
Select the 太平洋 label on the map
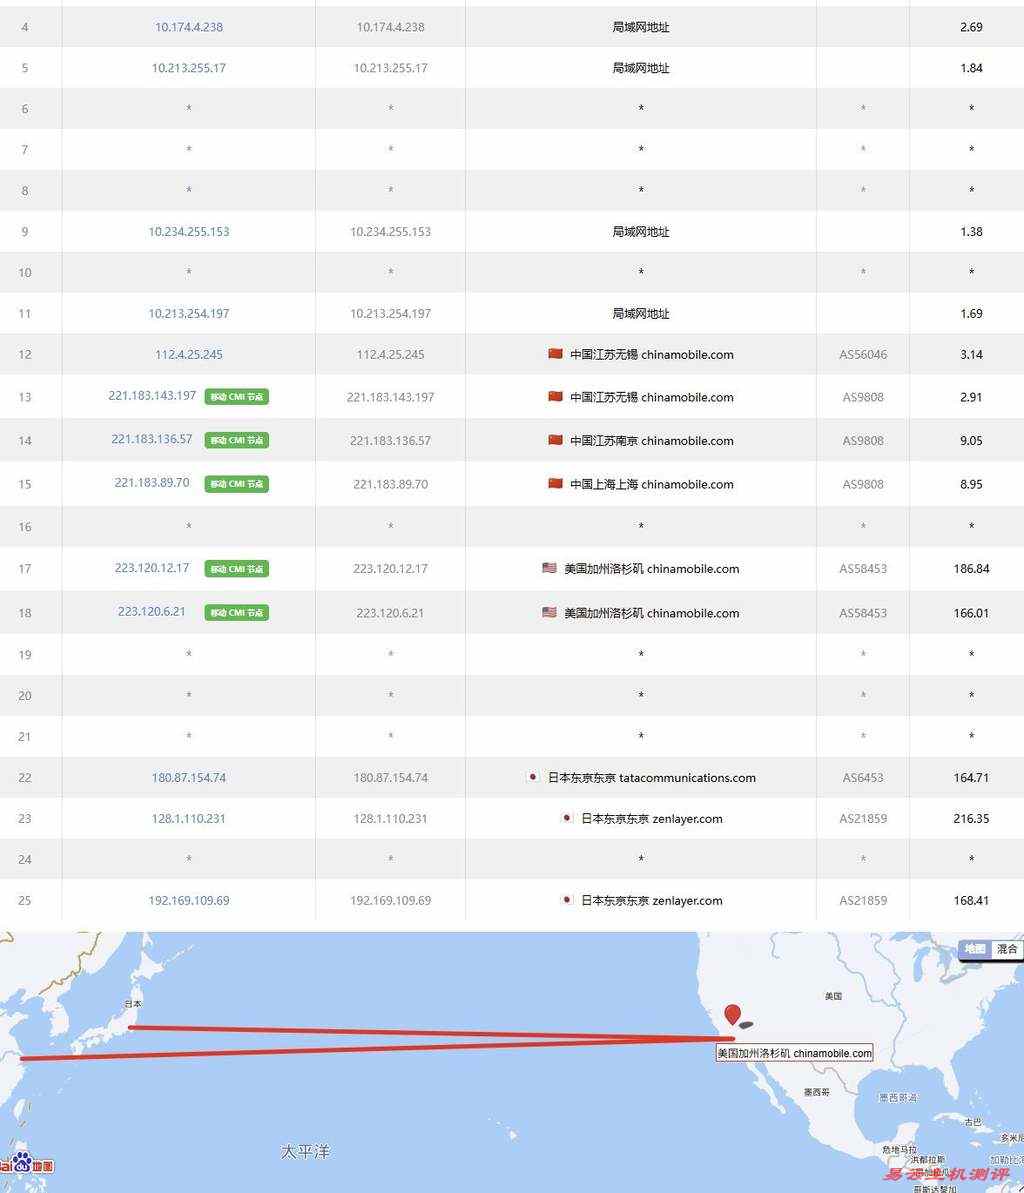[x=305, y=1151]
